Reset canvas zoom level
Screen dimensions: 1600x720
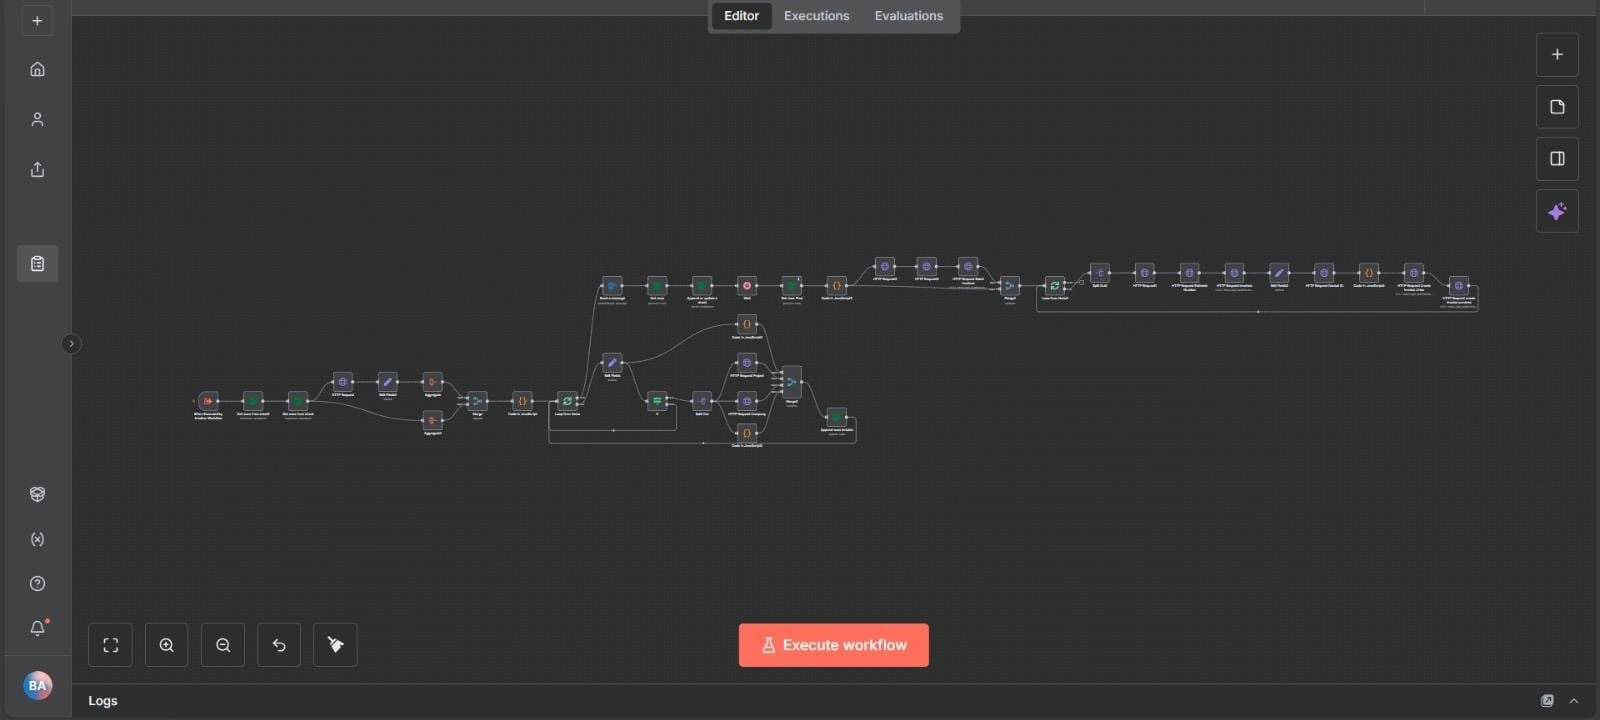279,645
